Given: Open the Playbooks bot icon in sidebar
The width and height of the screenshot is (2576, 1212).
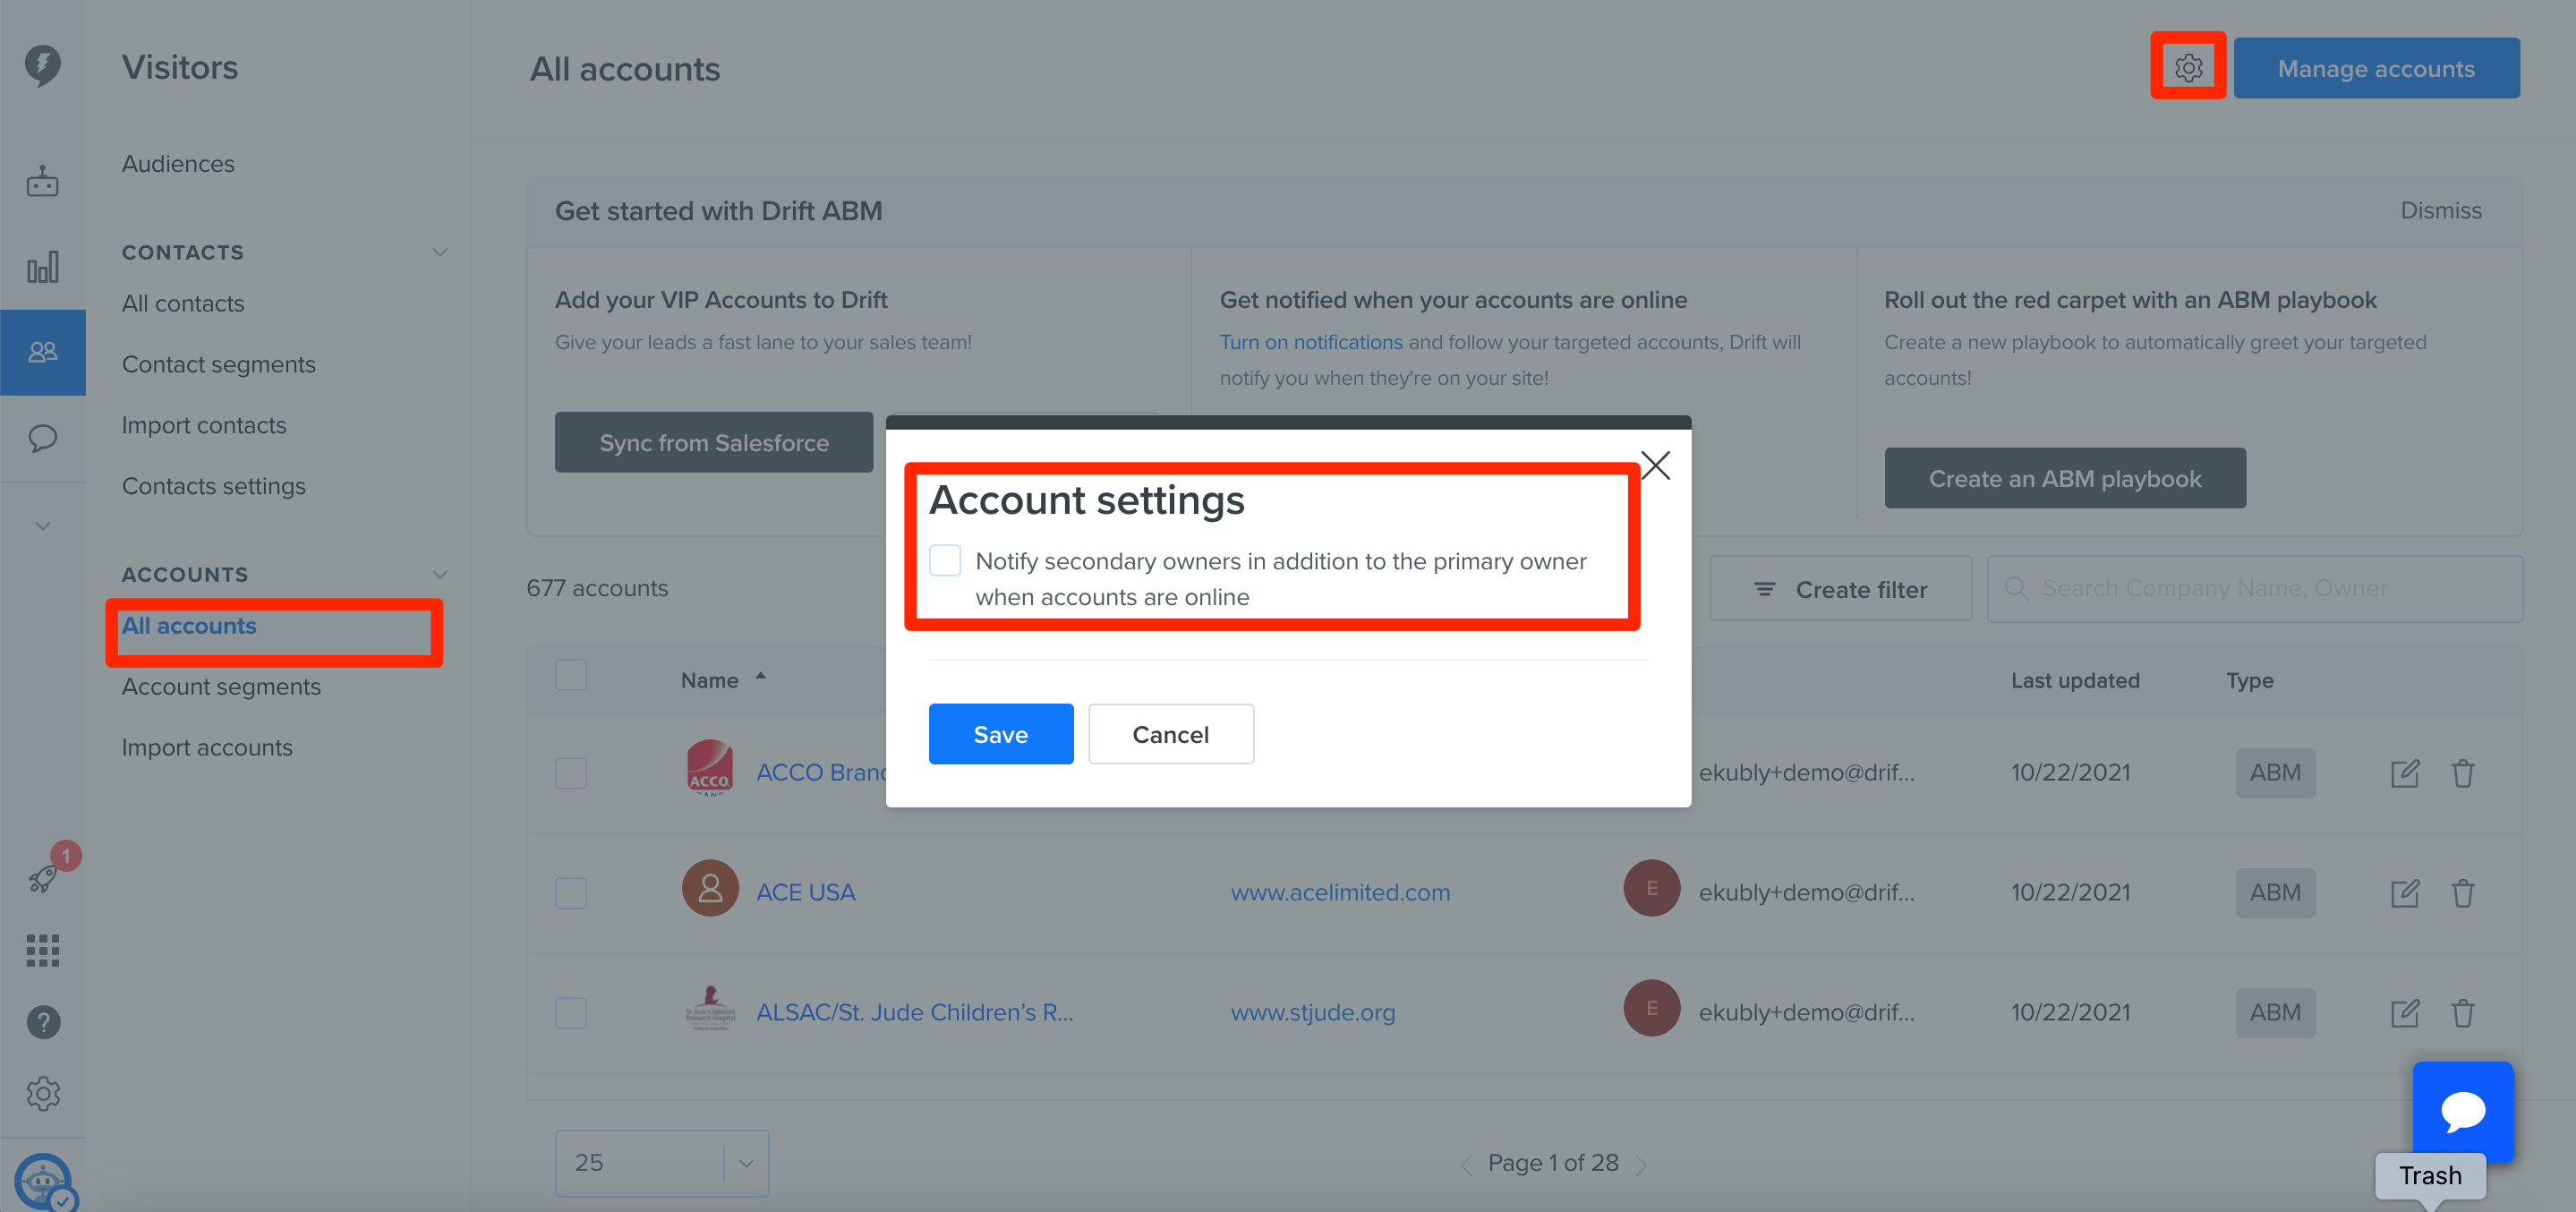Looking at the screenshot, I should coord(42,182).
